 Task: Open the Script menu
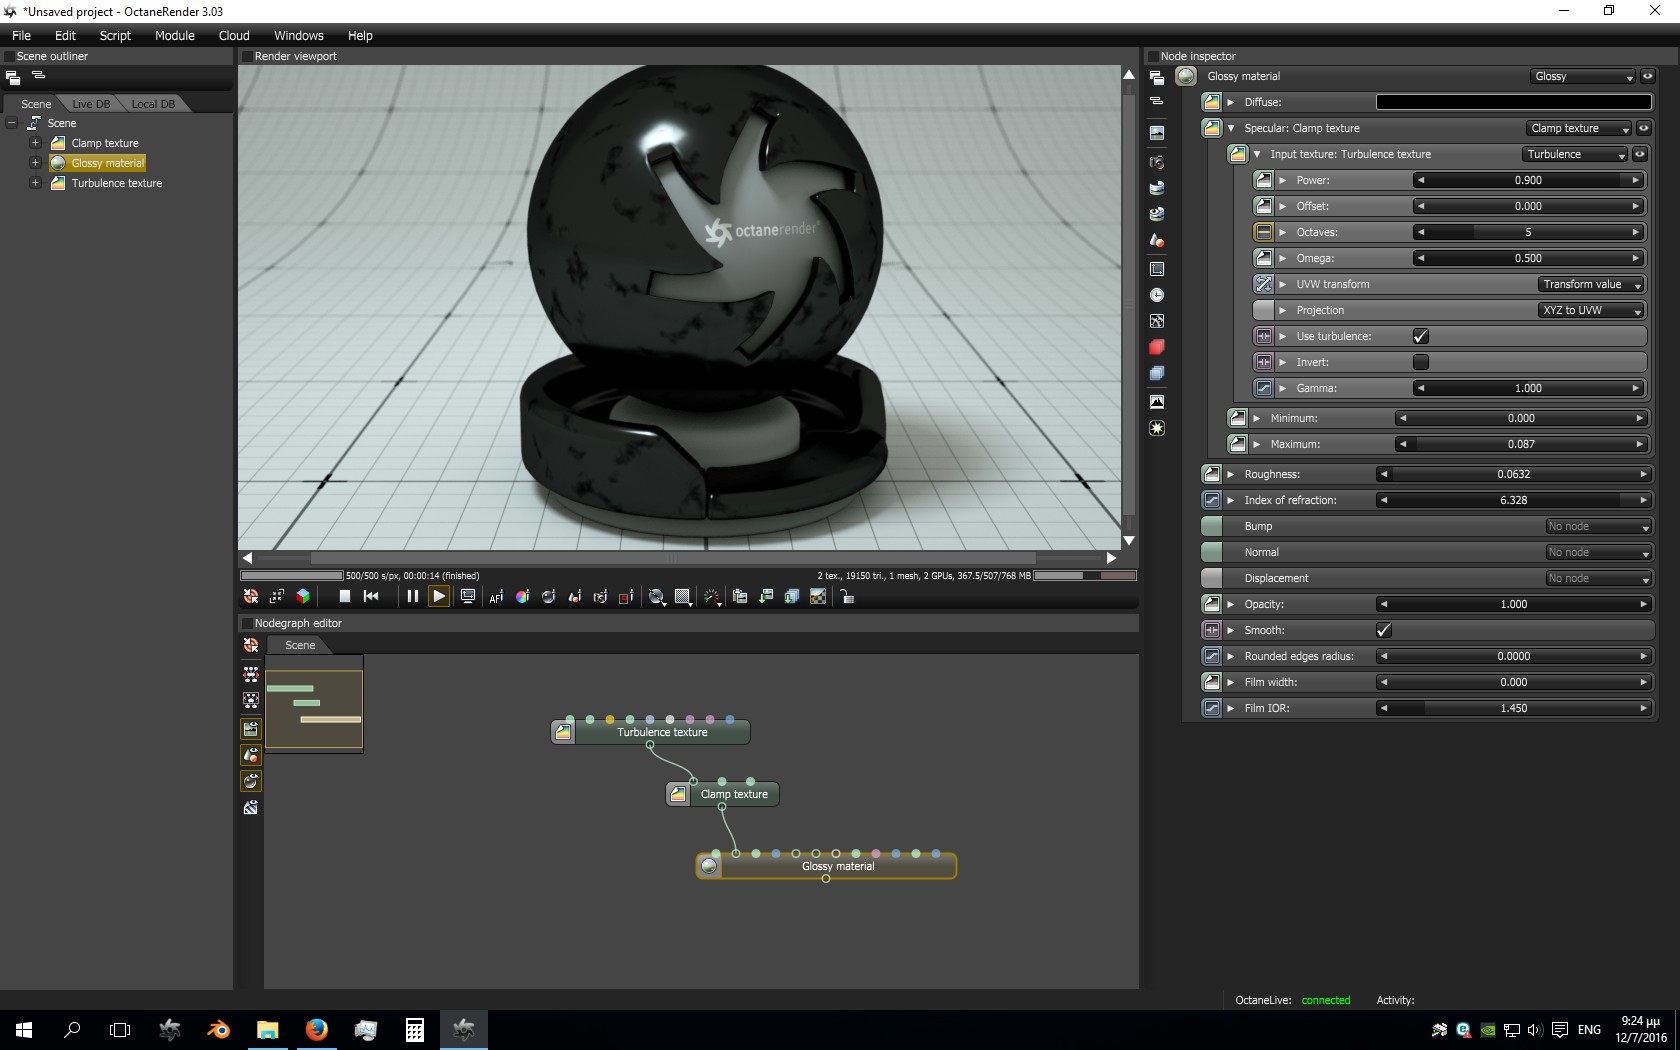point(115,35)
